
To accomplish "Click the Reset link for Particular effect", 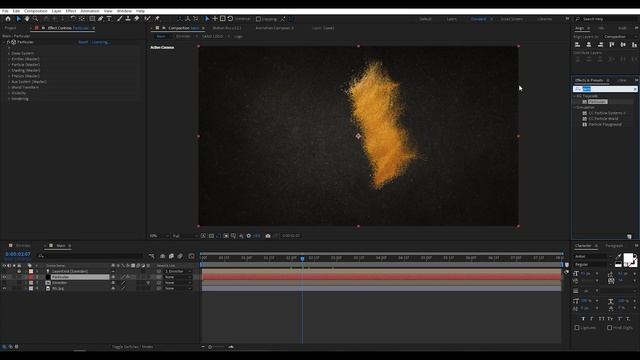I will coord(83,42).
